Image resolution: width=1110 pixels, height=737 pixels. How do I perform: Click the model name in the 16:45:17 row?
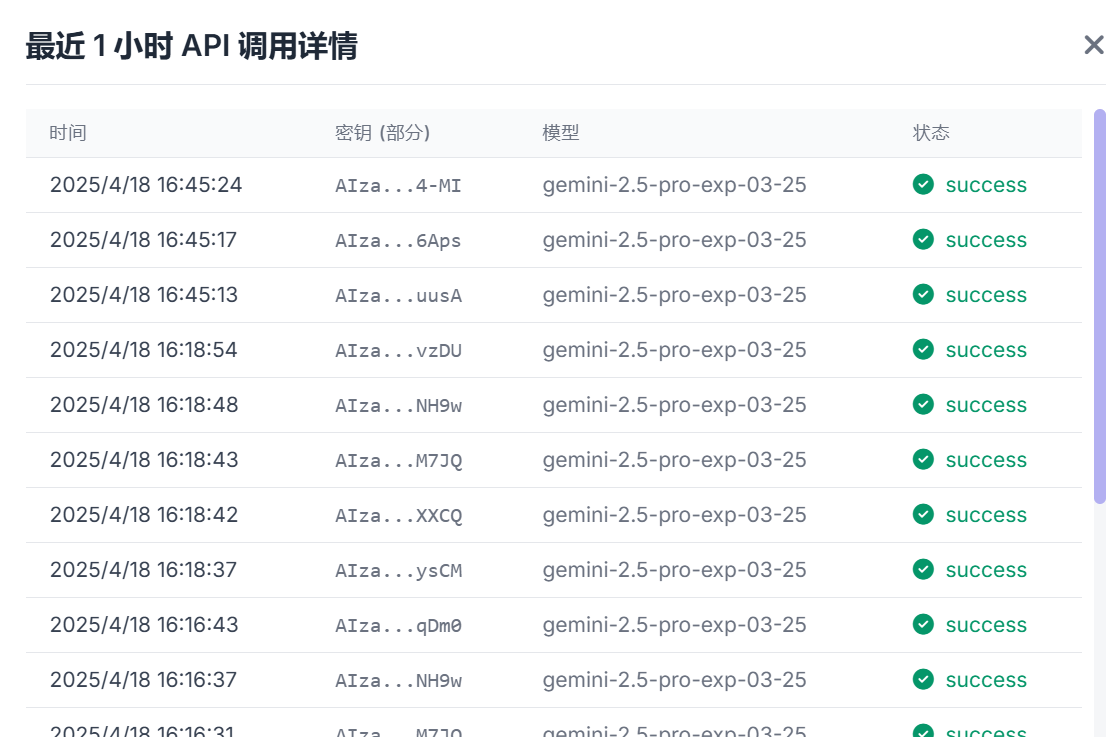pyautogui.click(x=675, y=240)
